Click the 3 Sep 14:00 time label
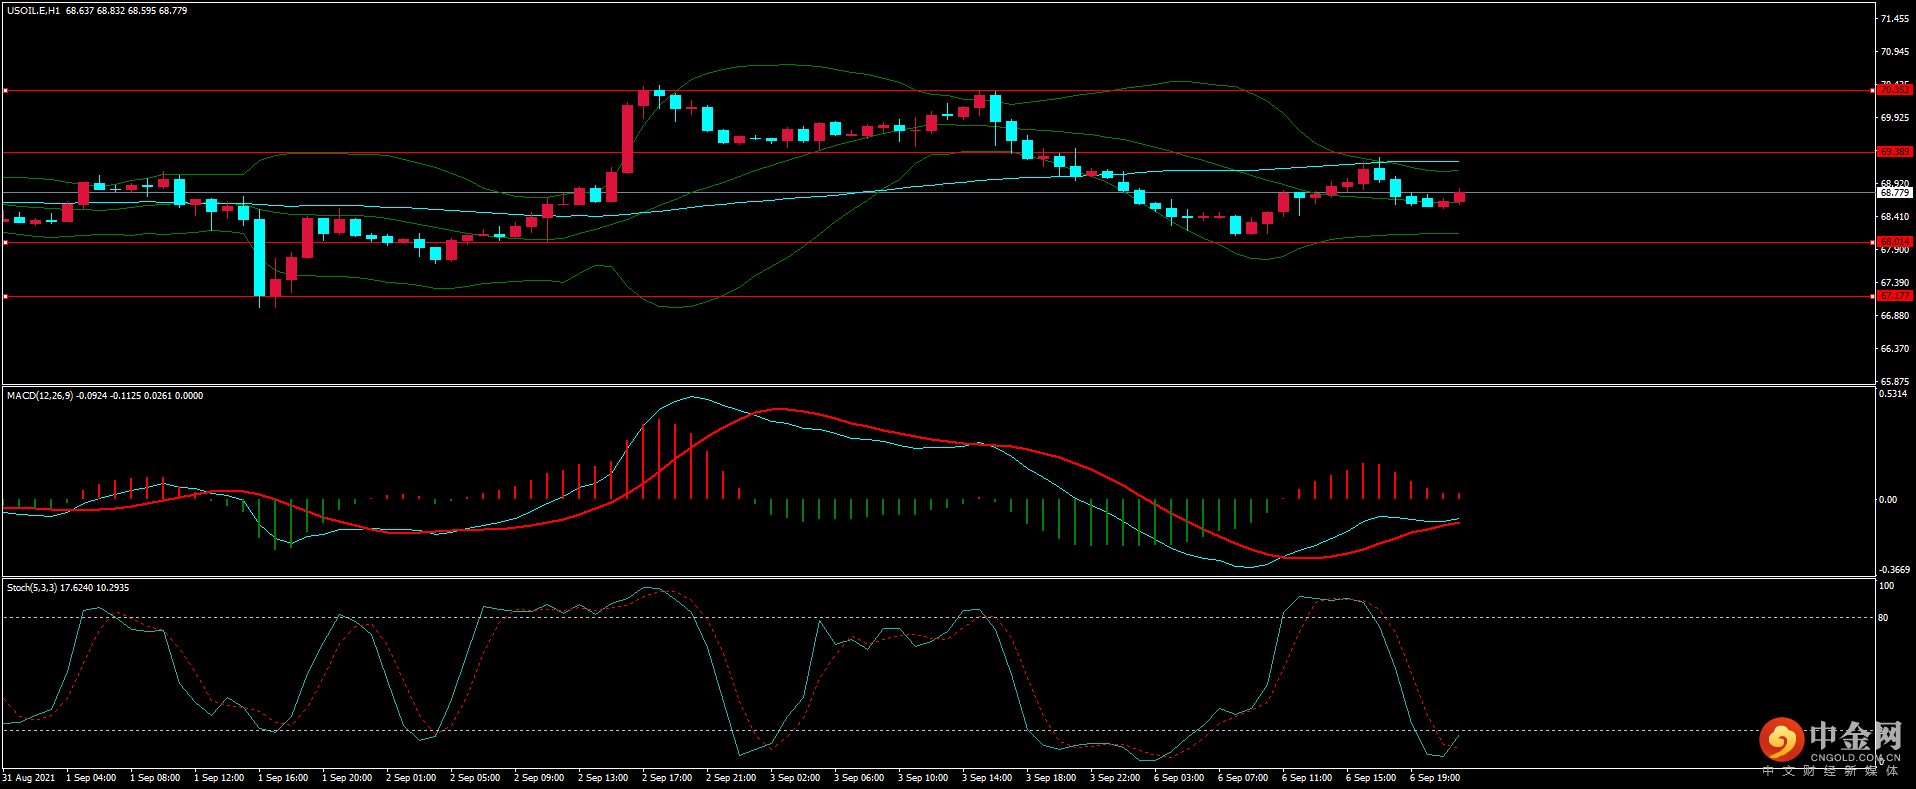1916x789 pixels. tap(987, 778)
